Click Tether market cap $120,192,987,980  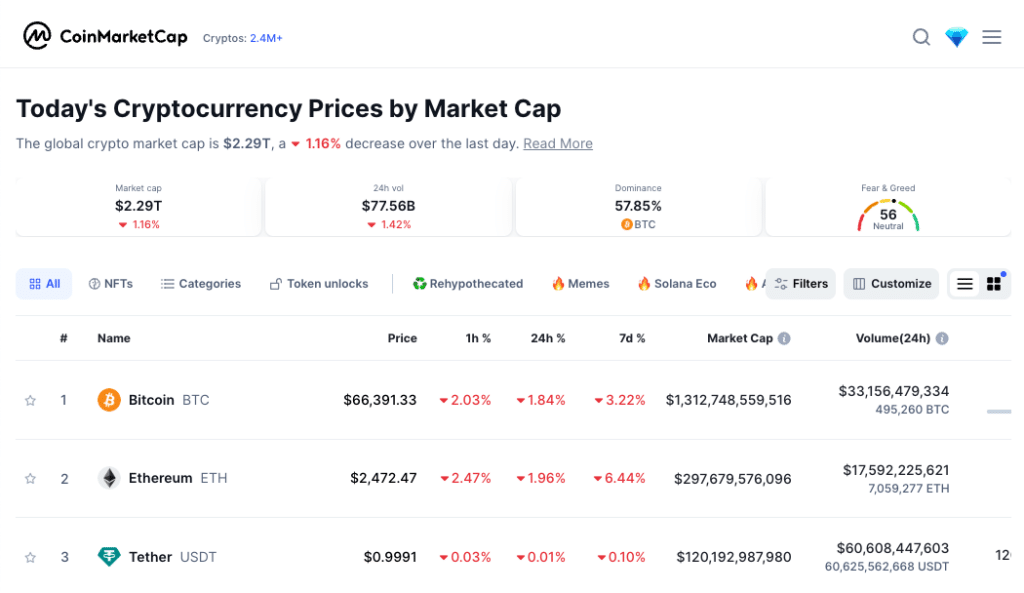coord(734,557)
